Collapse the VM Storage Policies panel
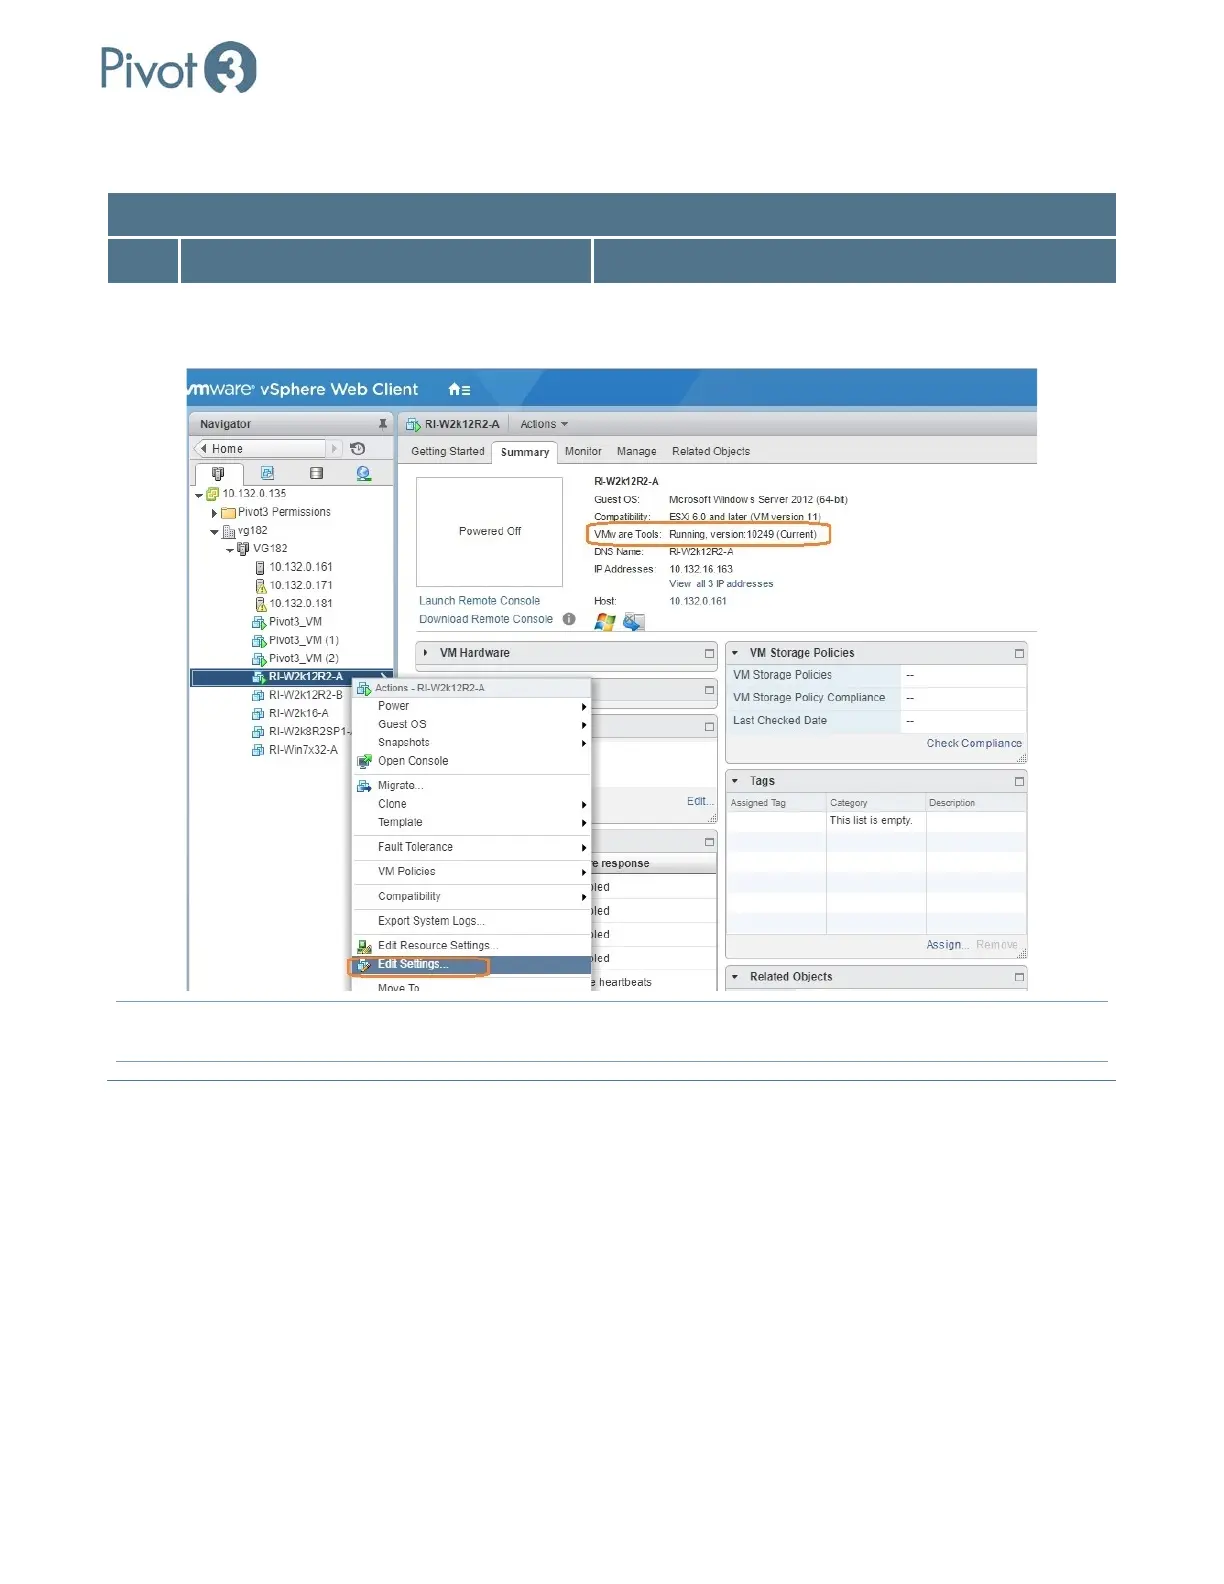The image size is (1224, 1584). 735,653
